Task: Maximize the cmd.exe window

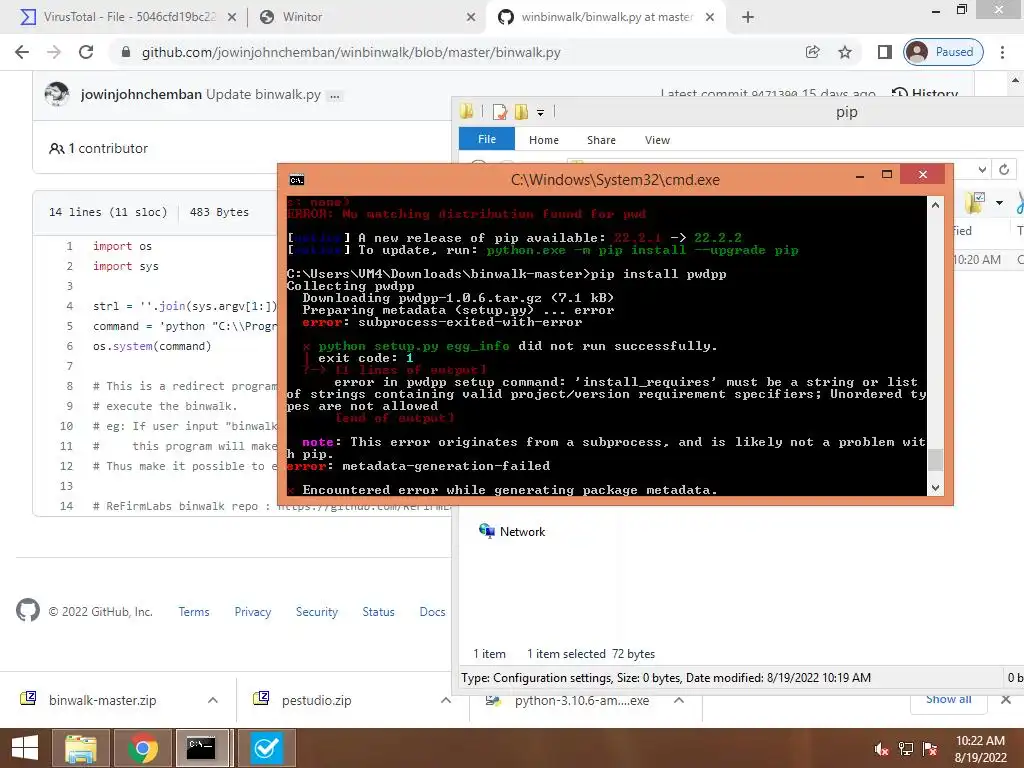Action: click(886, 174)
